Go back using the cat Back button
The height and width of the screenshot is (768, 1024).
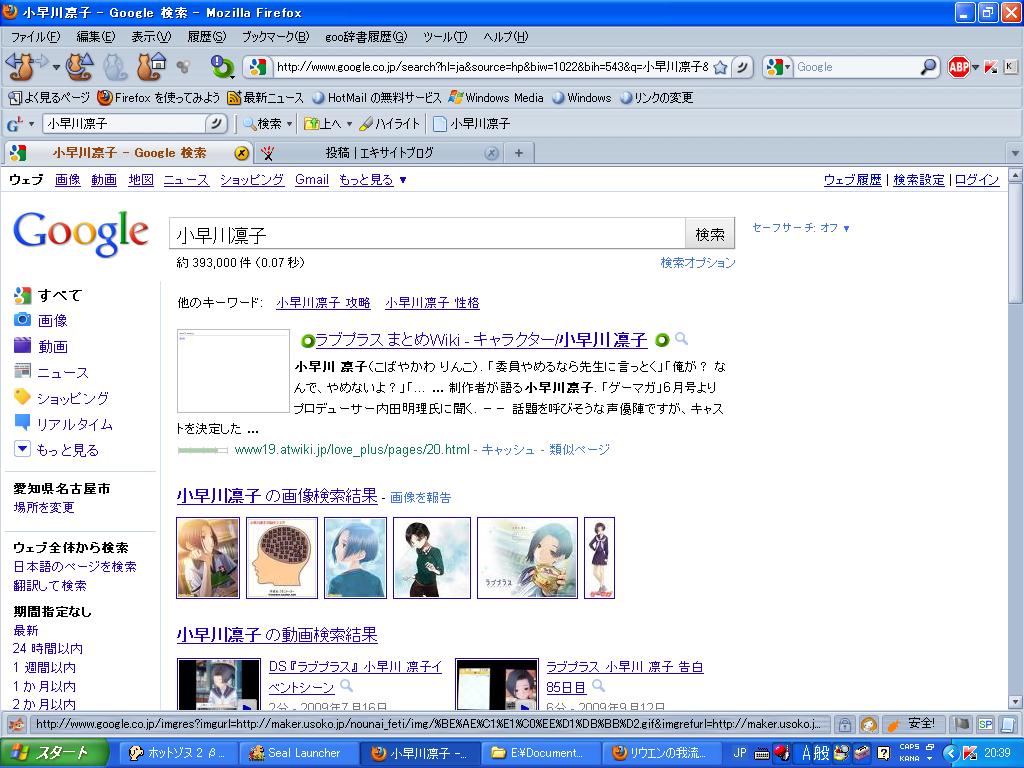(x=20, y=66)
